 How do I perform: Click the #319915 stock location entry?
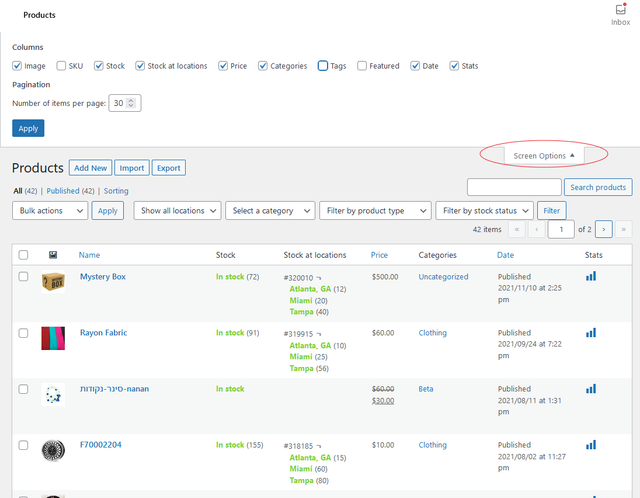[302, 334]
